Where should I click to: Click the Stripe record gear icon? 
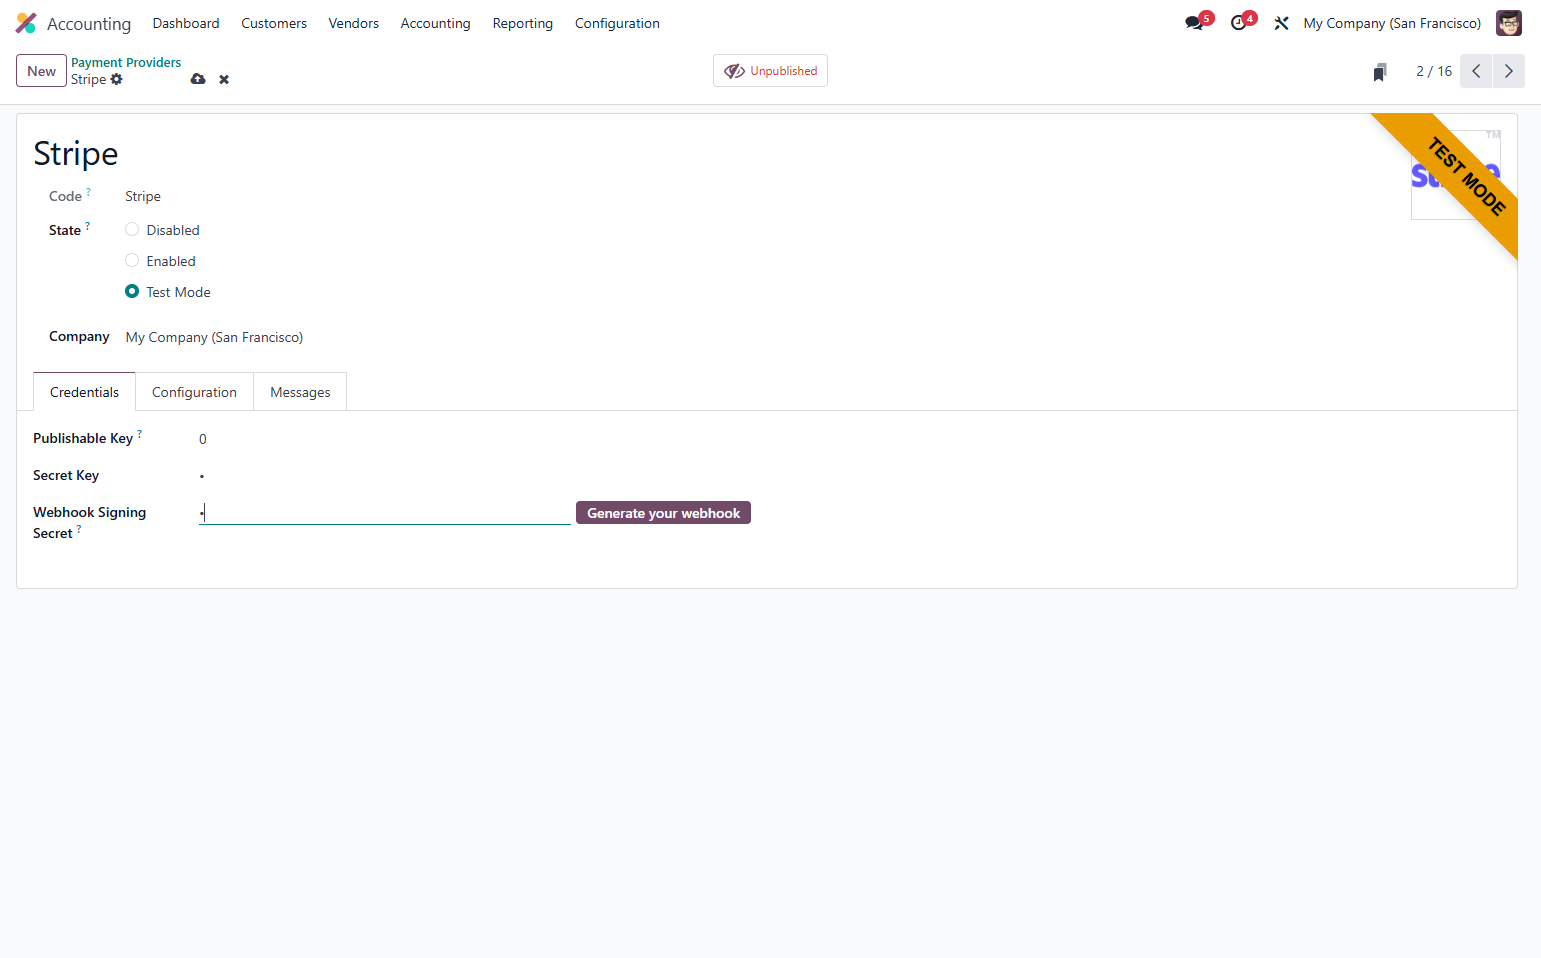[x=117, y=79]
